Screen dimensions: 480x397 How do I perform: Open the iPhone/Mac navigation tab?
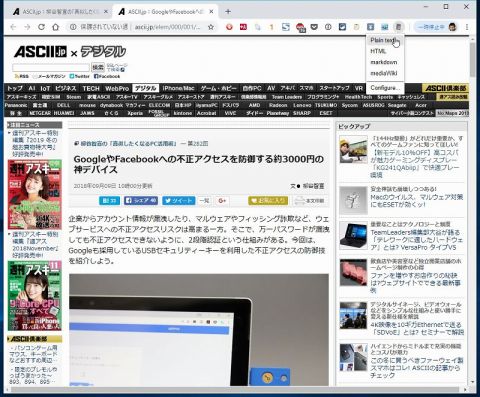[x=178, y=88]
